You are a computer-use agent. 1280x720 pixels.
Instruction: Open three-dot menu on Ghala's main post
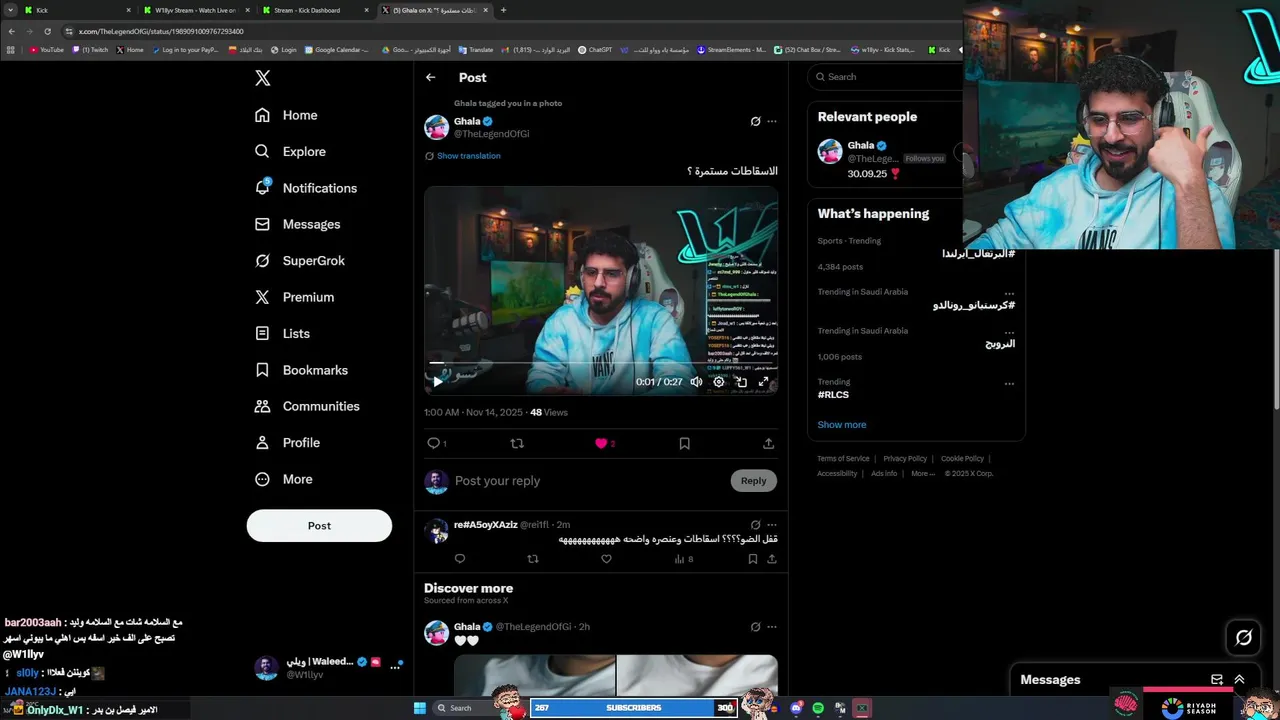pyautogui.click(x=771, y=121)
